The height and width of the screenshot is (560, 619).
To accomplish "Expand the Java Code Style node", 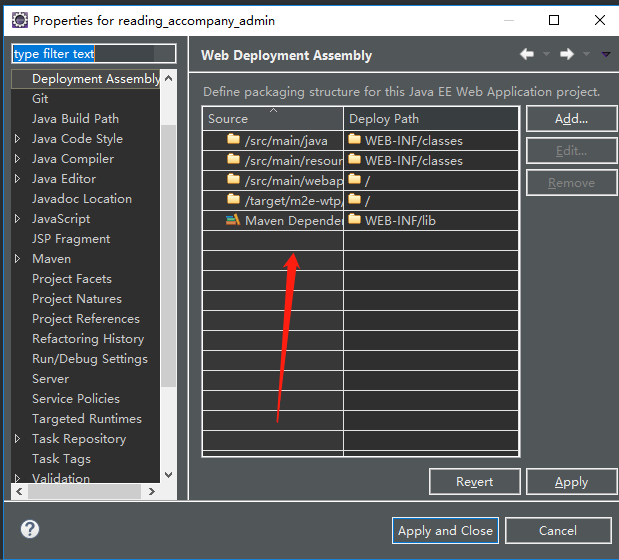I will pyautogui.click(x=17, y=139).
